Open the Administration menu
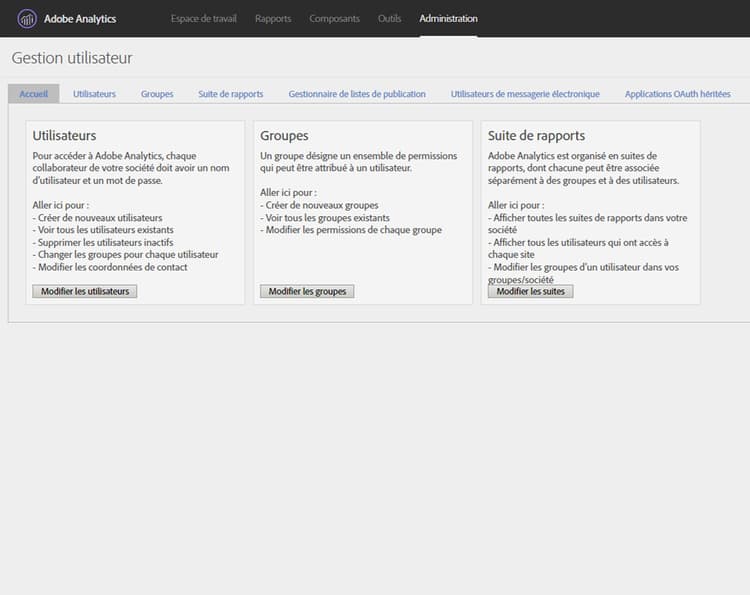This screenshot has width=750, height=595. click(x=448, y=19)
